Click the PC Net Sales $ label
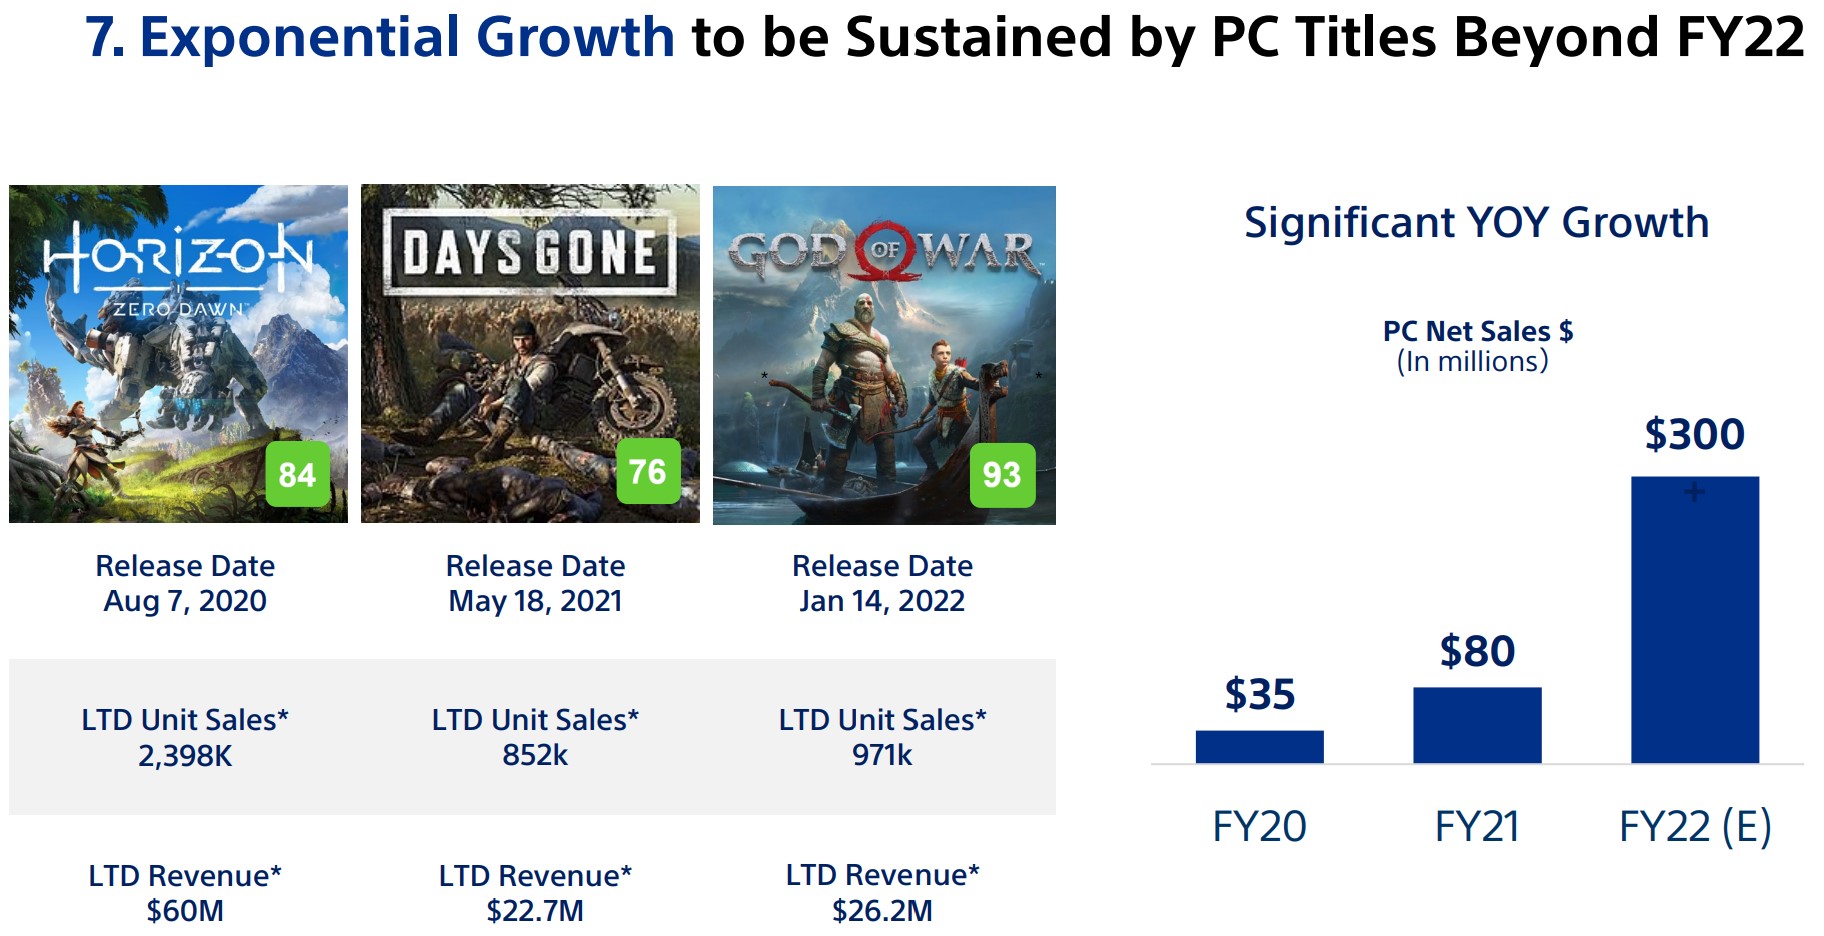1824x936 pixels. [x=1477, y=331]
